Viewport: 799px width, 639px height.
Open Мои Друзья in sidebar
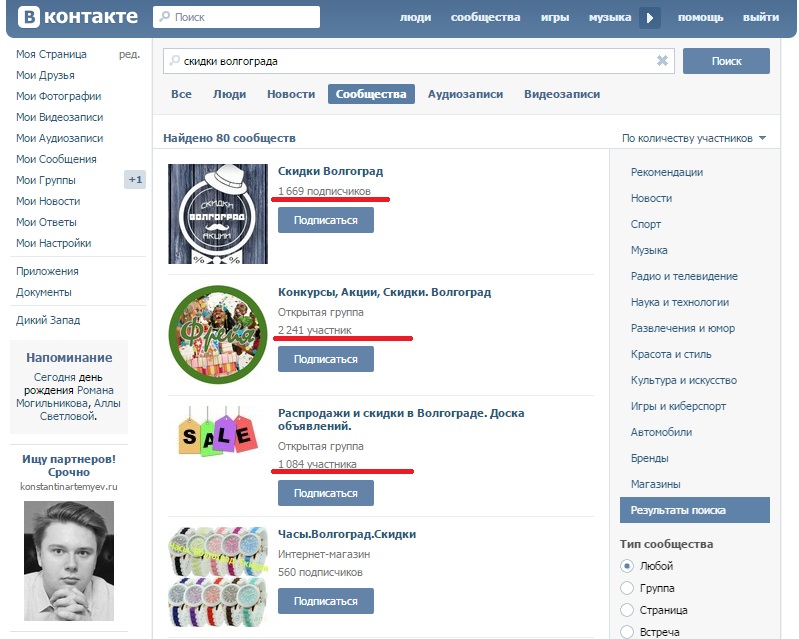tap(45, 75)
